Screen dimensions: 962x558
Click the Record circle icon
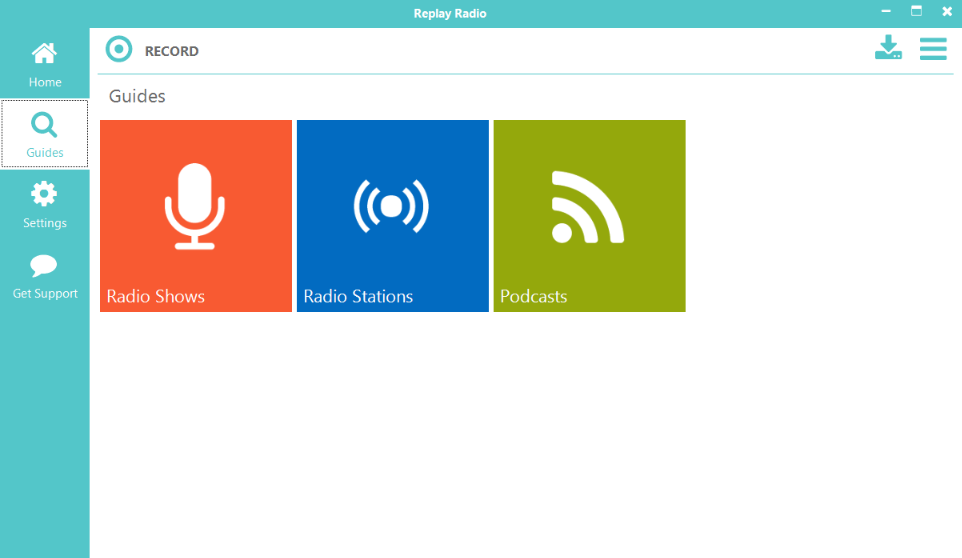[118, 49]
